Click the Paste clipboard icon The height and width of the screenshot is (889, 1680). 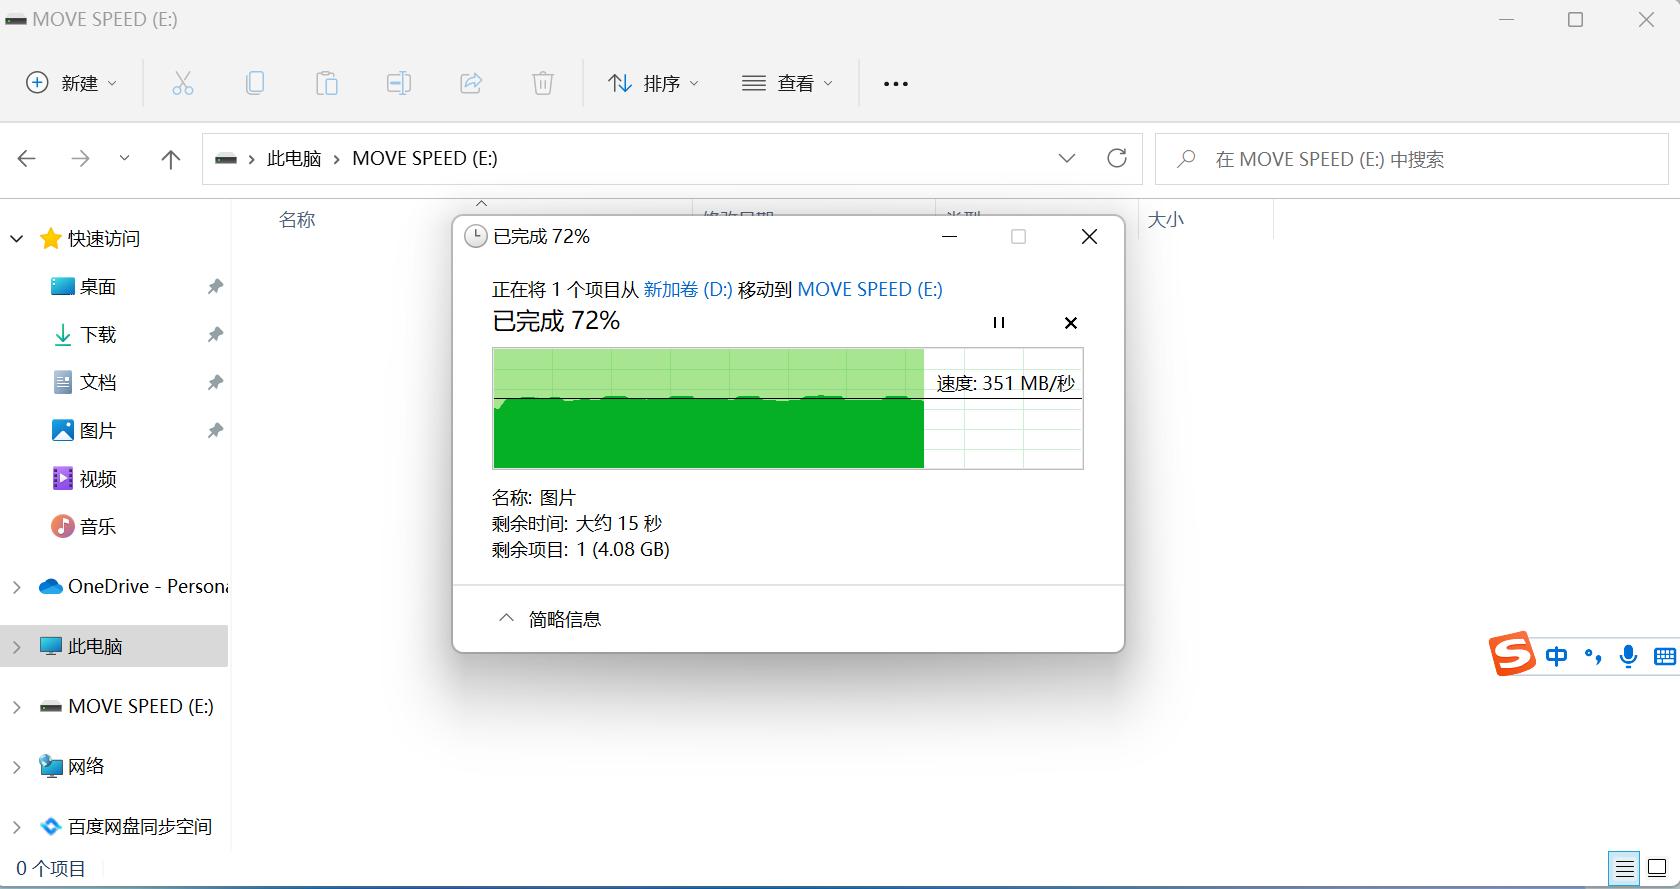coord(327,84)
